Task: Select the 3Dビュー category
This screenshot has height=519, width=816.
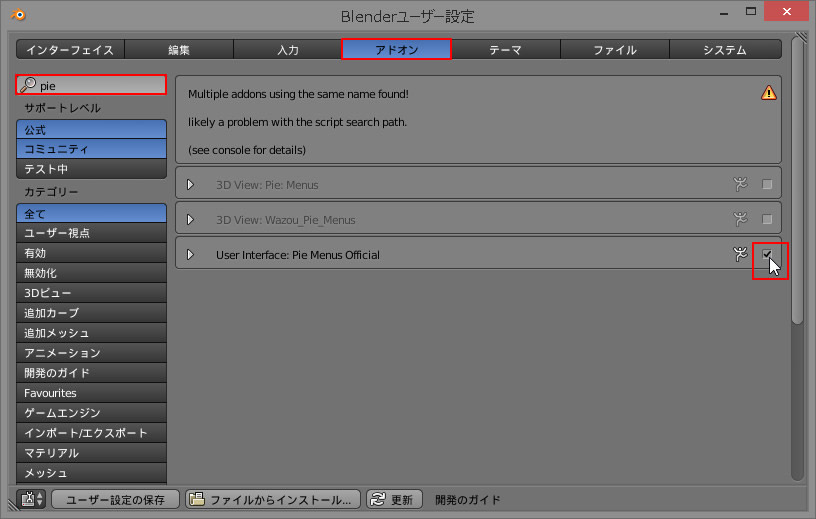Action: (92, 293)
